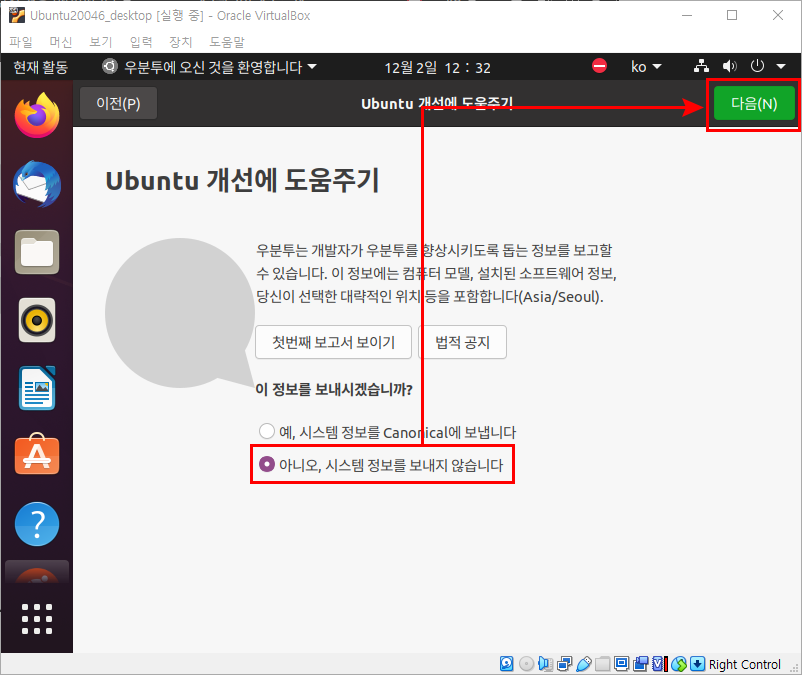Expand the system menu arrow in top bar
Image resolution: width=802 pixels, height=675 pixels.
click(781, 66)
